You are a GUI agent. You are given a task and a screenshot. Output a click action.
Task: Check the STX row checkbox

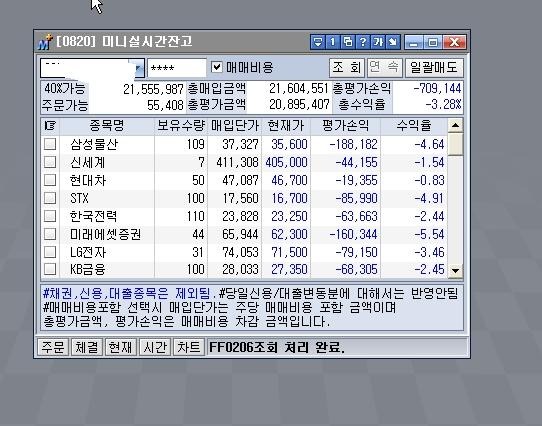point(50,197)
